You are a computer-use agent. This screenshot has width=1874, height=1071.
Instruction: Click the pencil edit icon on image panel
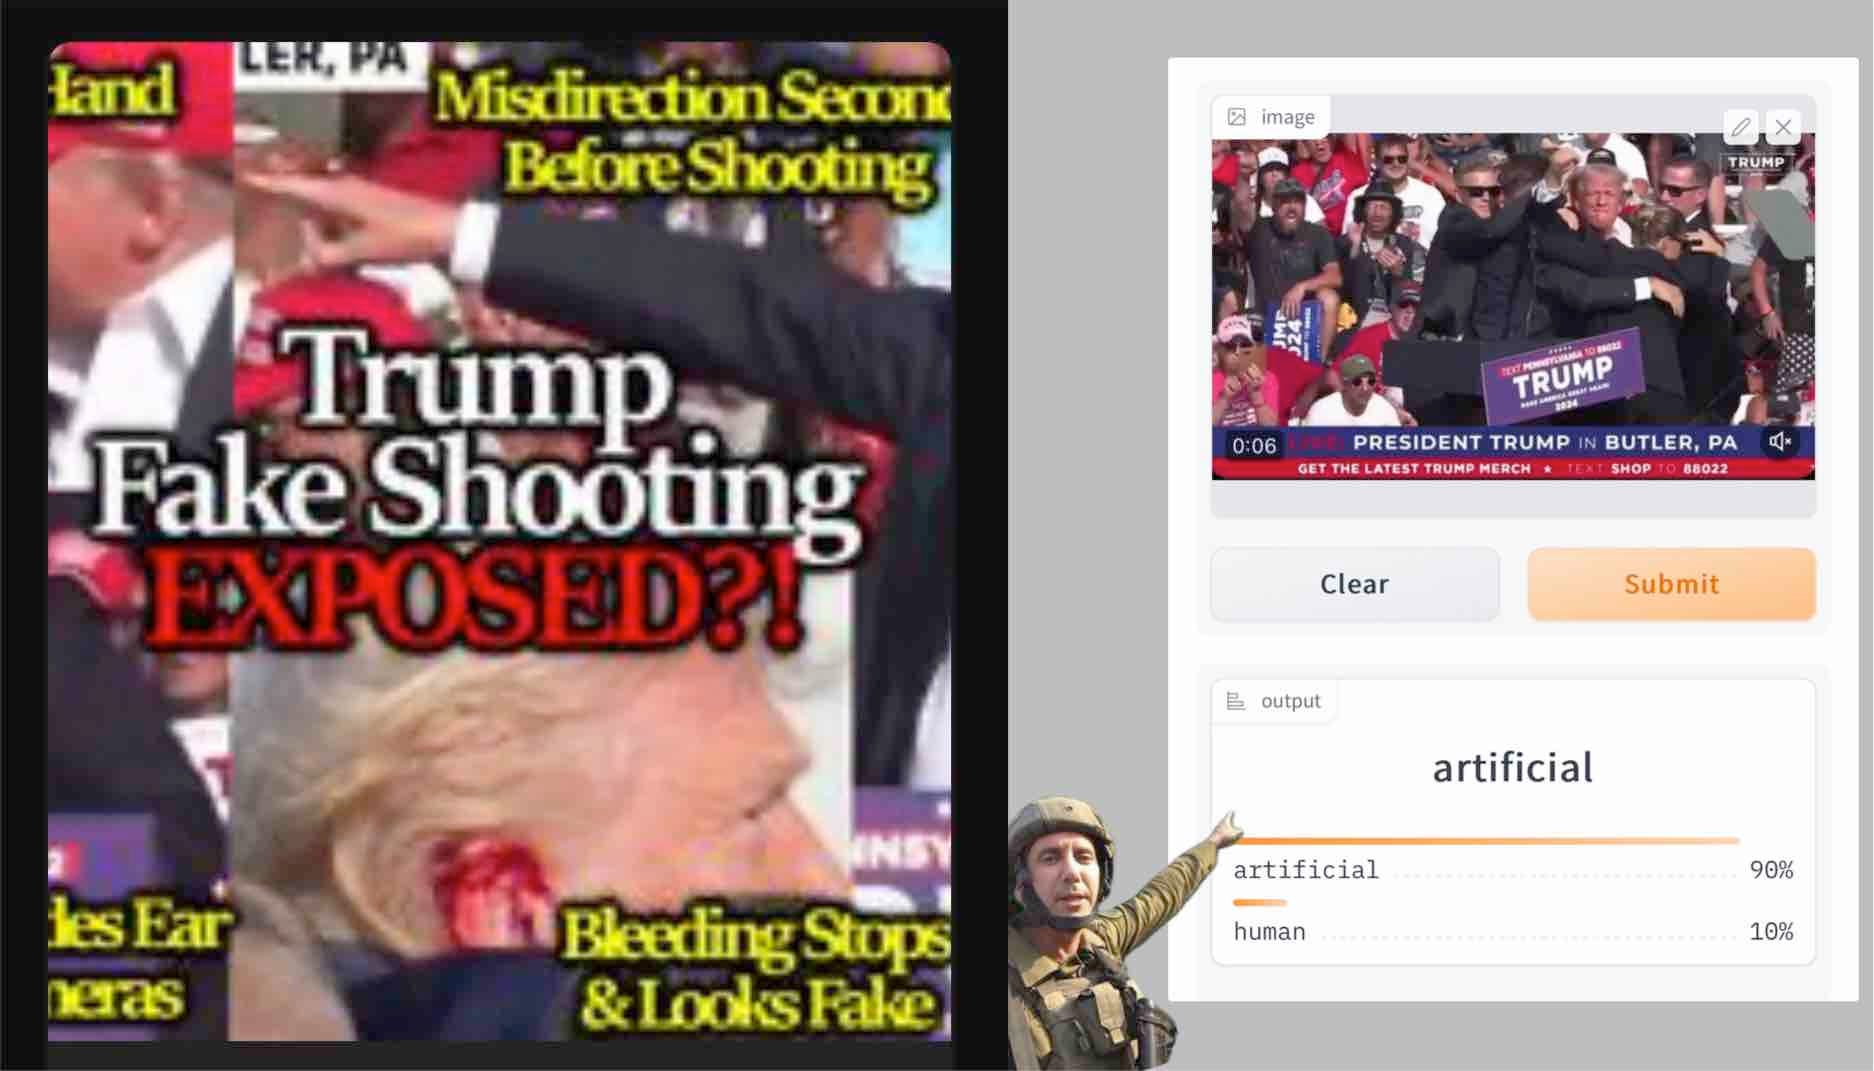click(x=1740, y=127)
